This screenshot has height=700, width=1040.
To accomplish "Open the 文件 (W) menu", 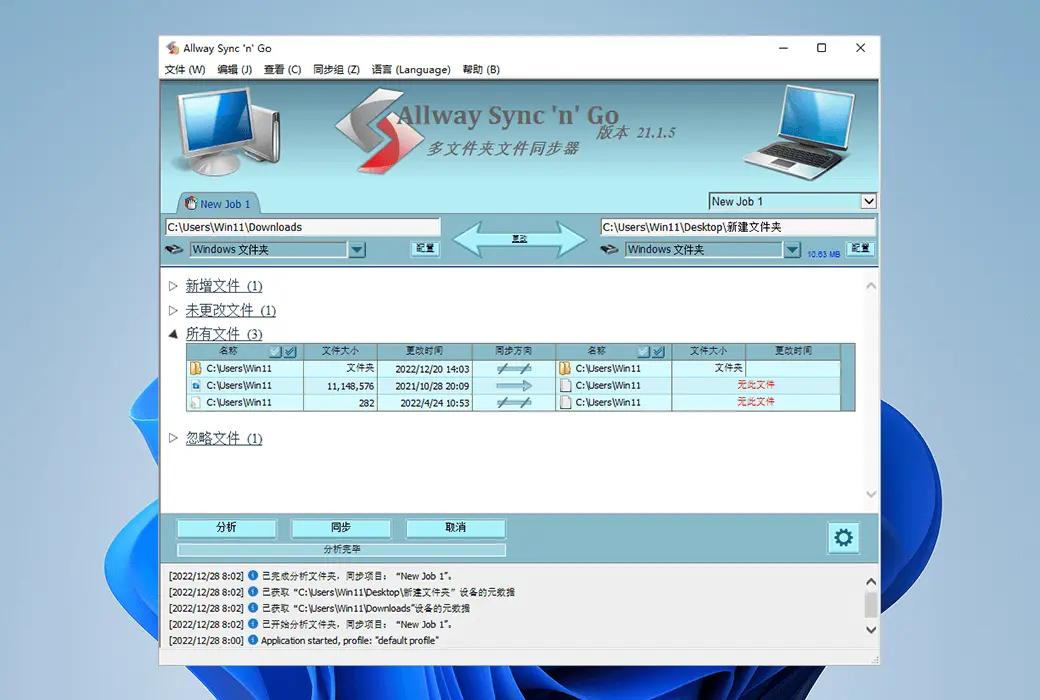I will (185, 70).
